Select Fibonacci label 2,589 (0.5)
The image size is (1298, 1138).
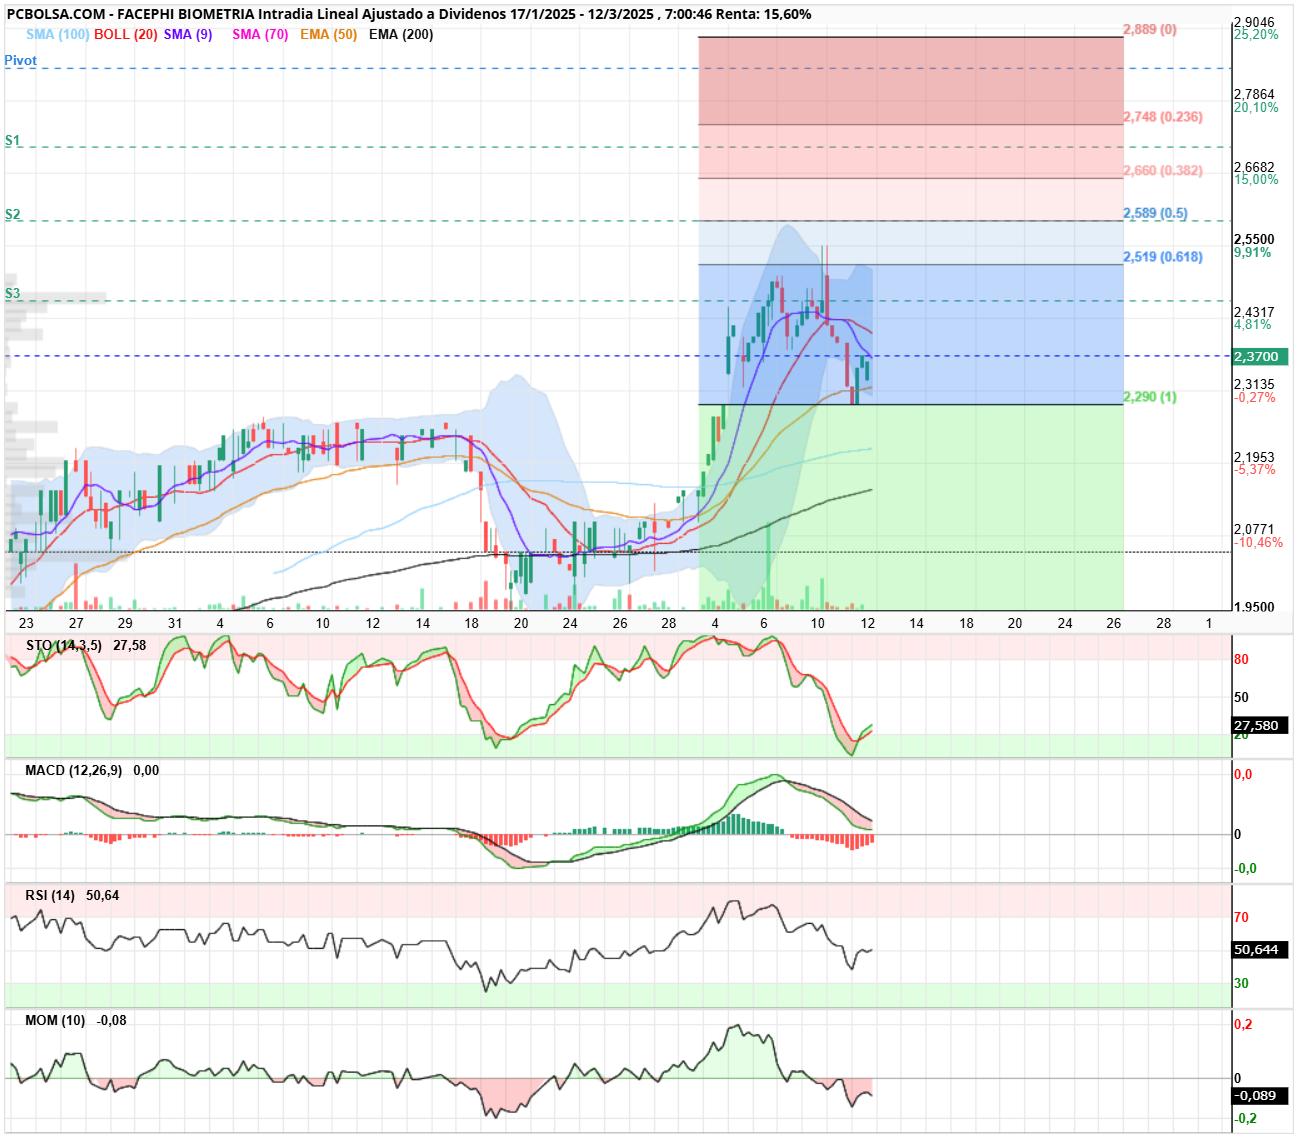[x=1155, y=213]
